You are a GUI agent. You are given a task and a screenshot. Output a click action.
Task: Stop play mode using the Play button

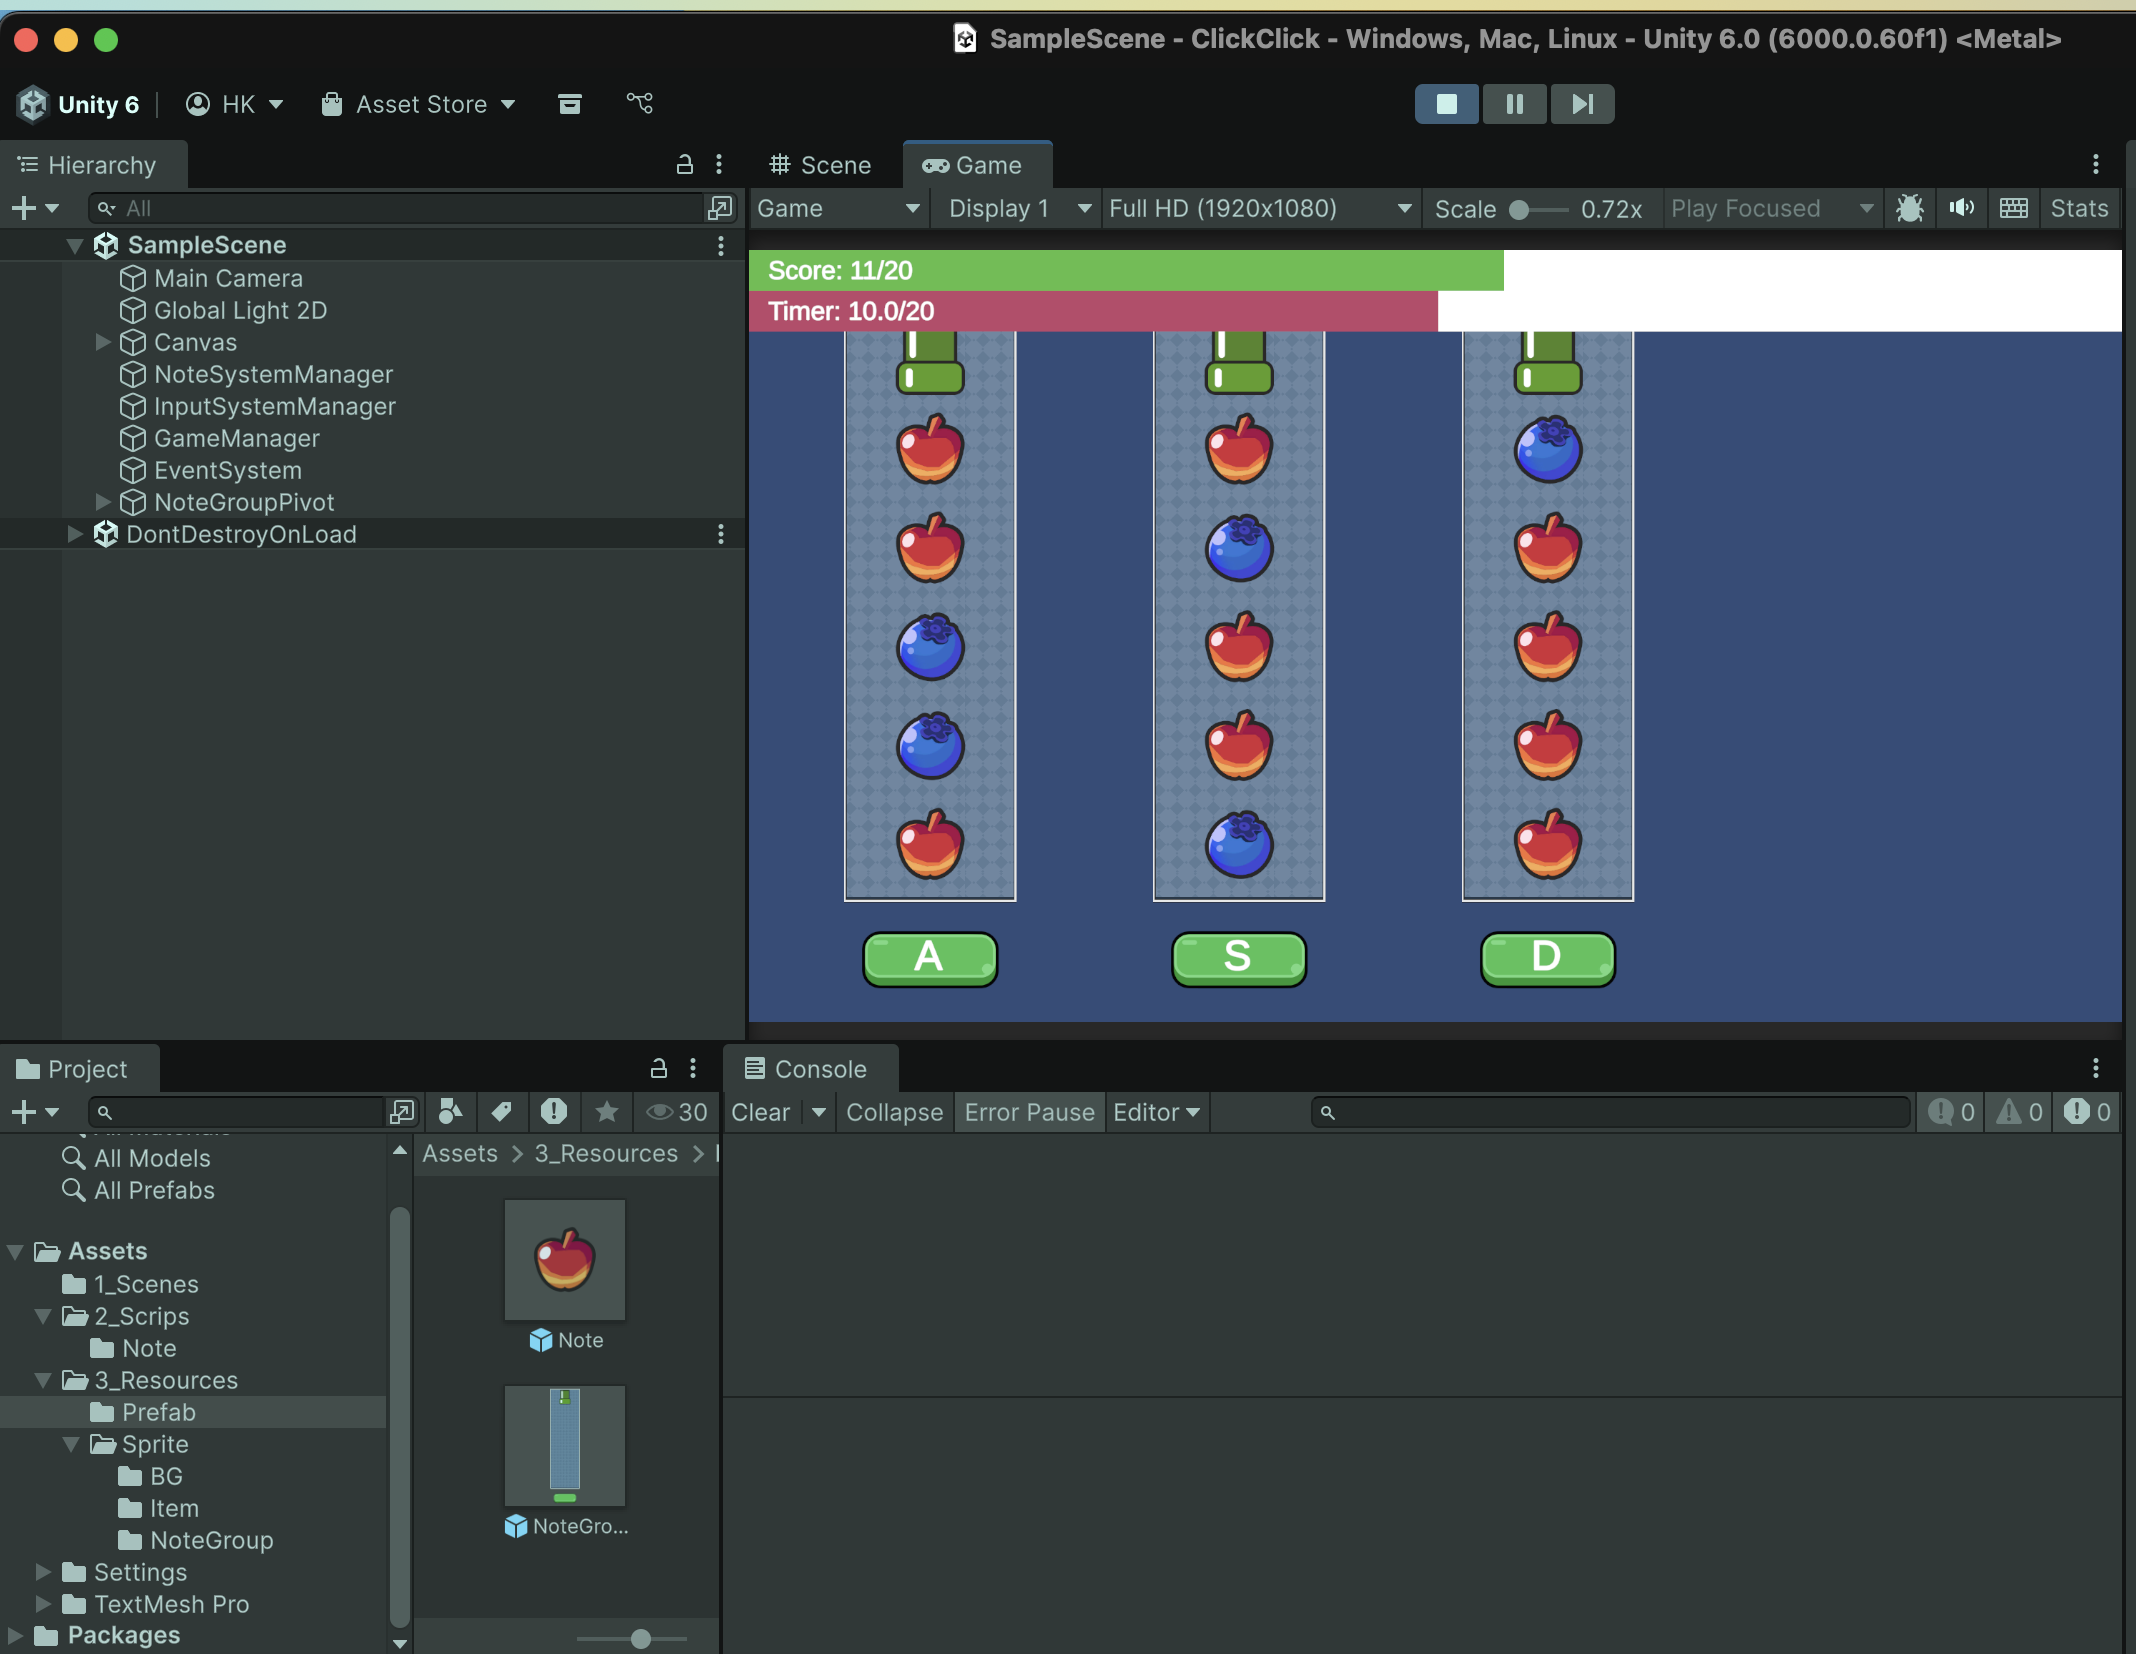(1446, 104)
